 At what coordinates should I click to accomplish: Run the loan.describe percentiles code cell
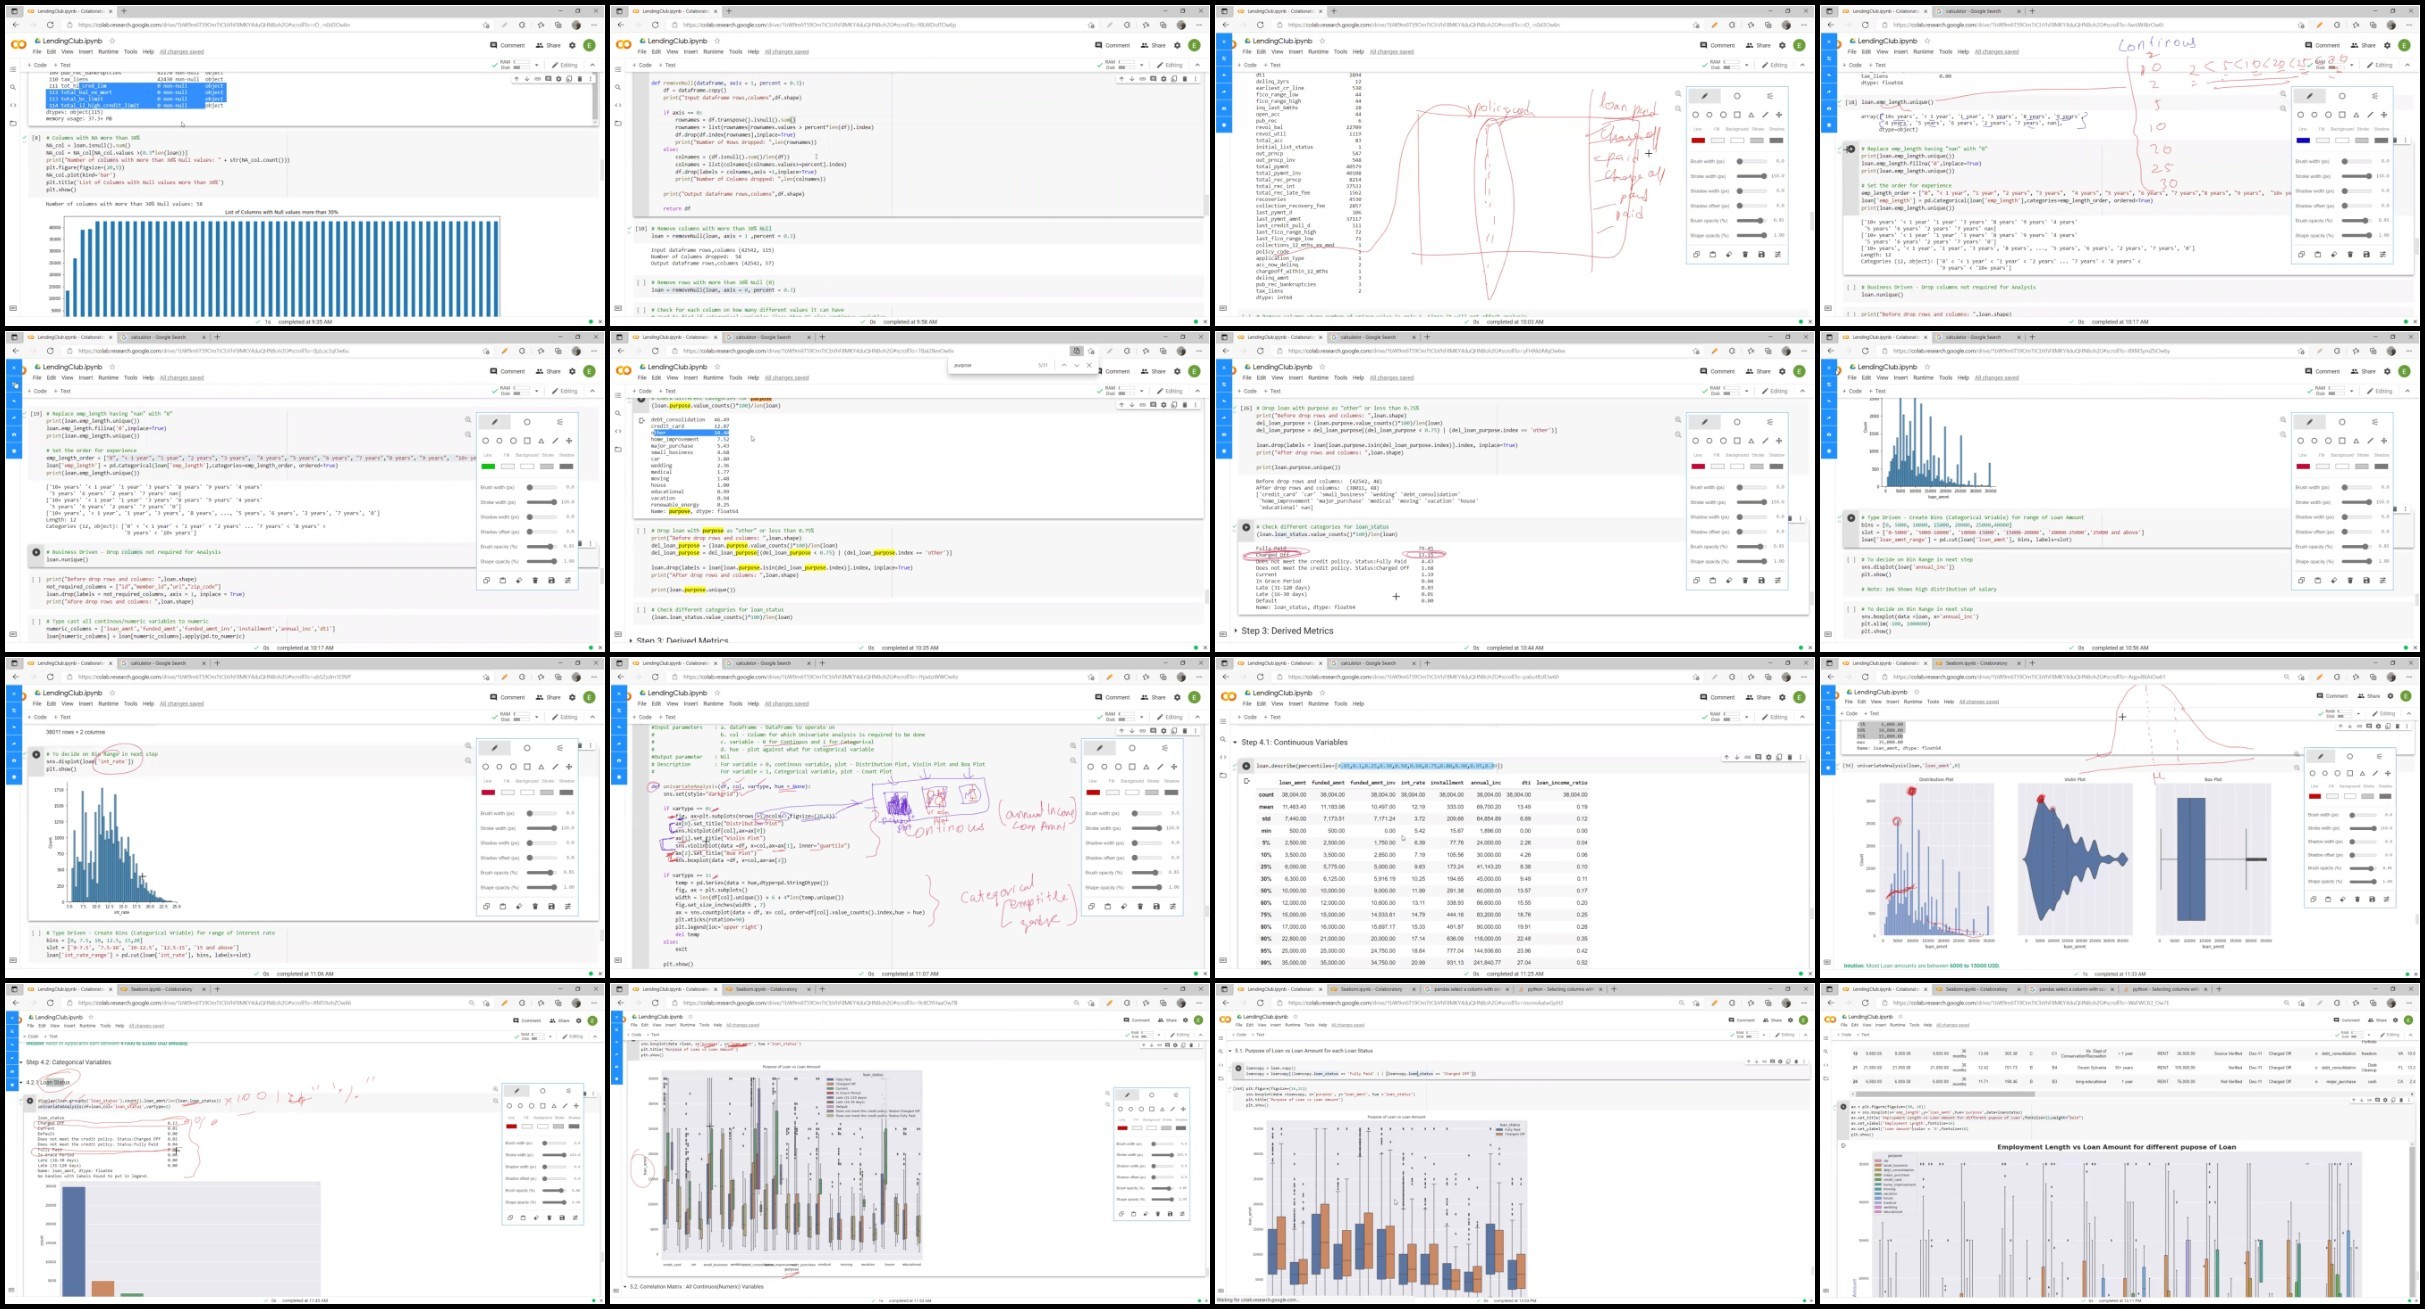tap(1246, 766)
